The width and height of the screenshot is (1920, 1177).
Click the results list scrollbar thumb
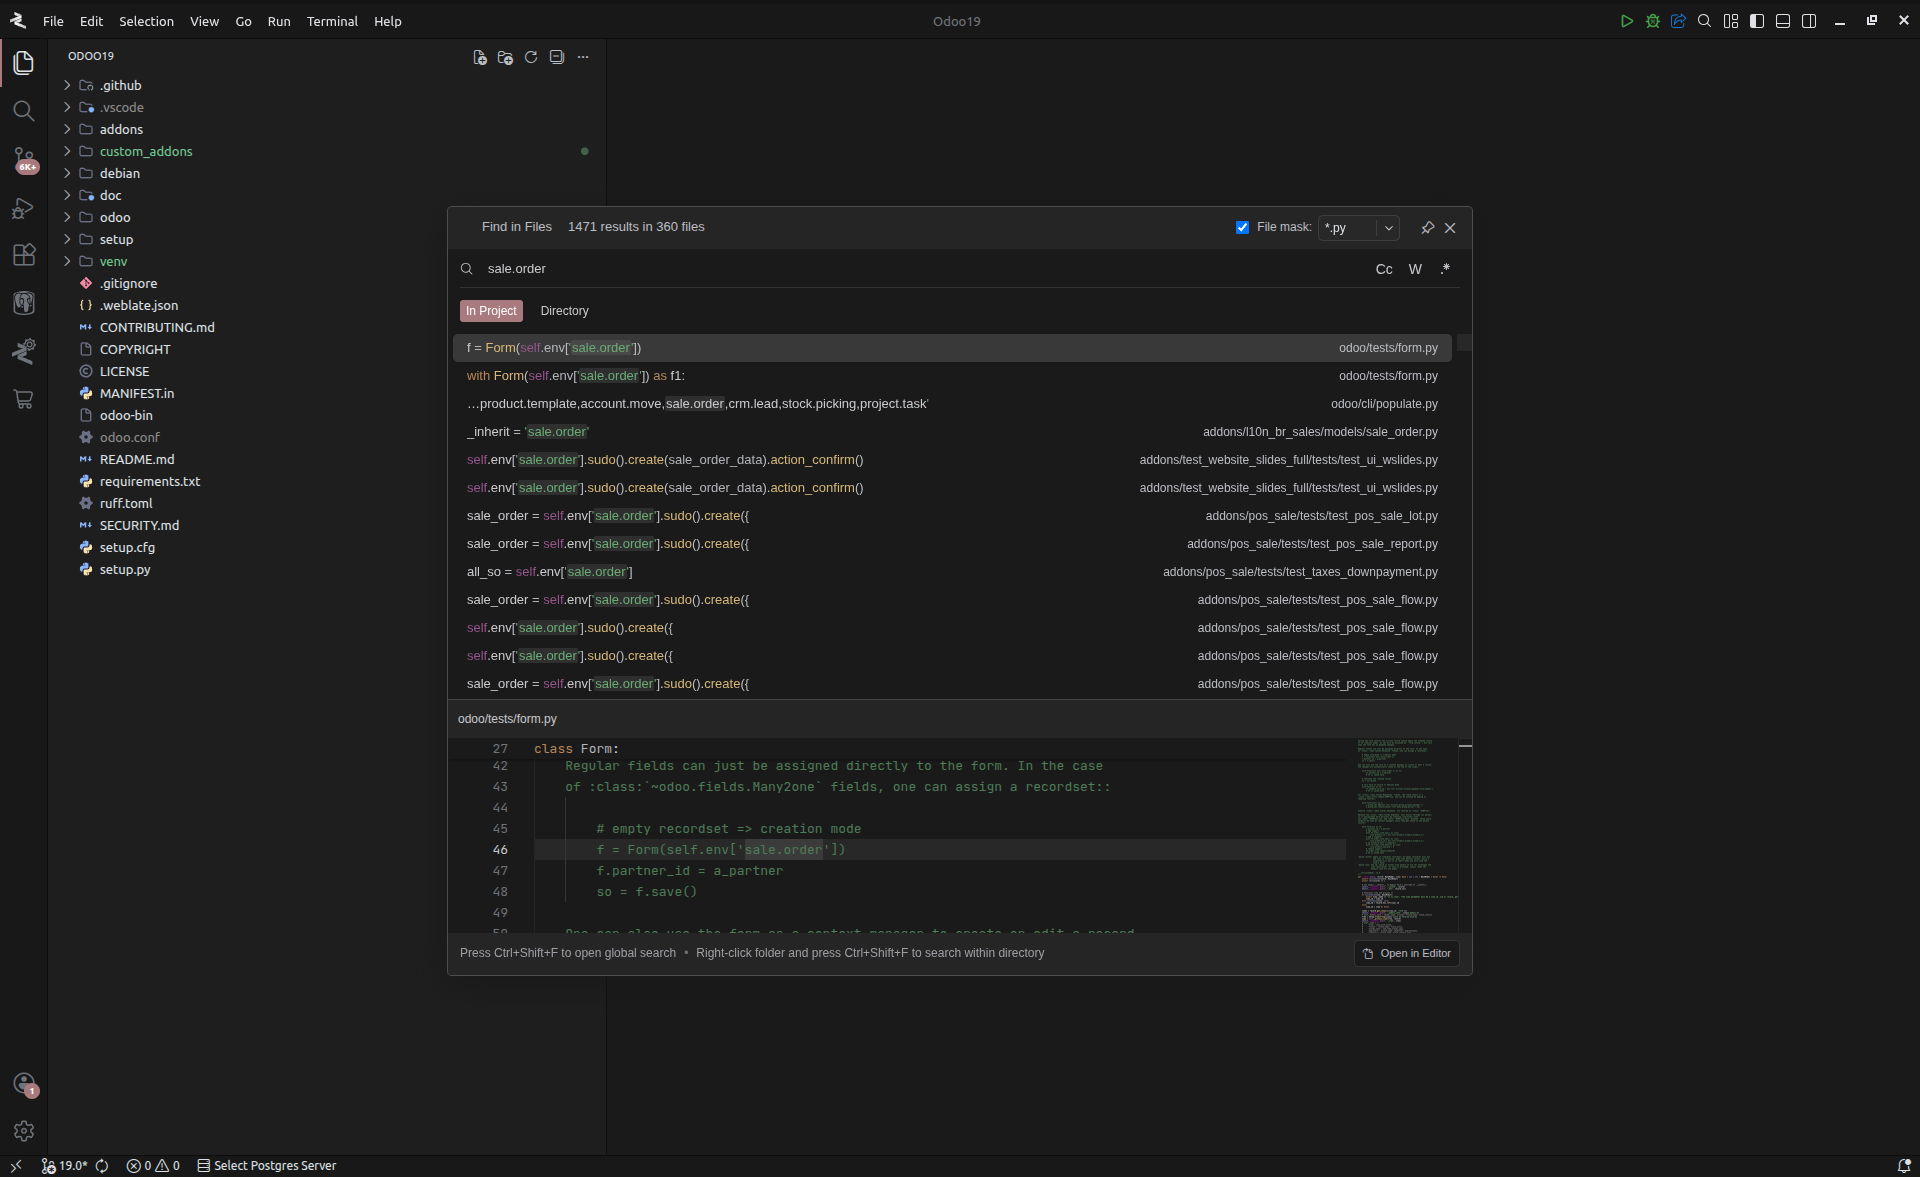pos(1464,343)
